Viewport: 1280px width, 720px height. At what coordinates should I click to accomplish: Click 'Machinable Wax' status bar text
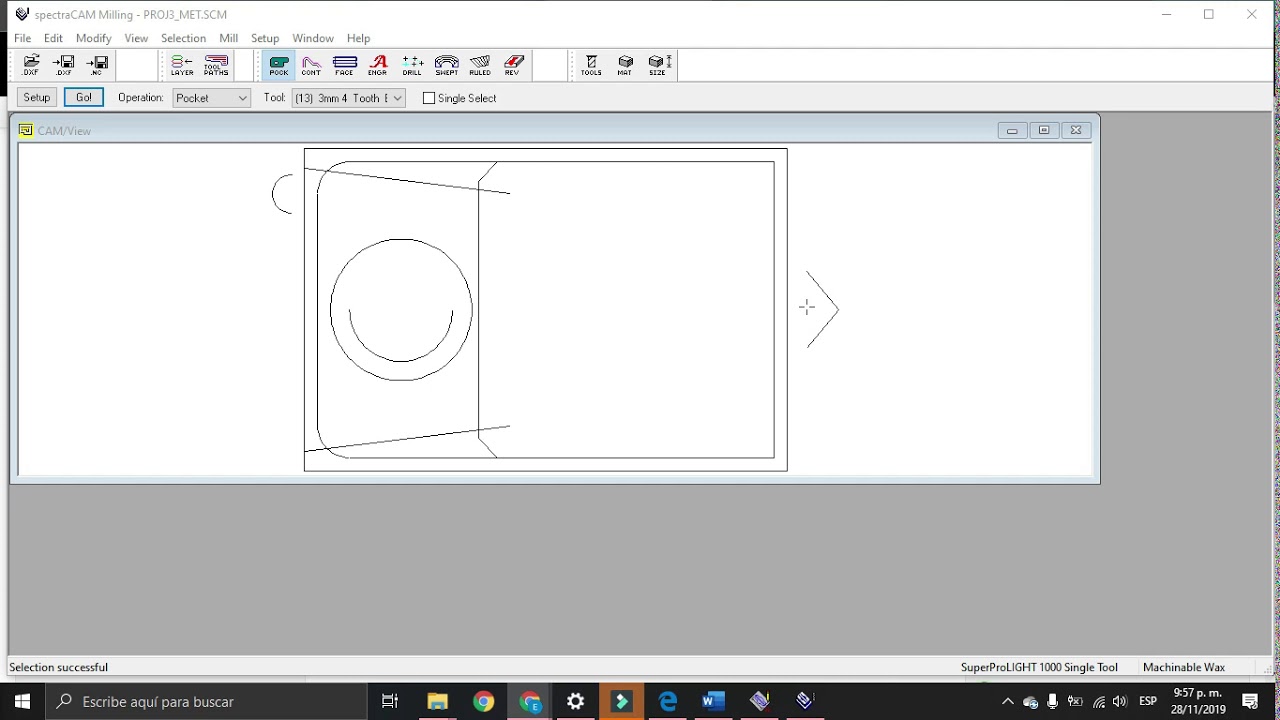pyautogui.click(x=1184, y=667)
